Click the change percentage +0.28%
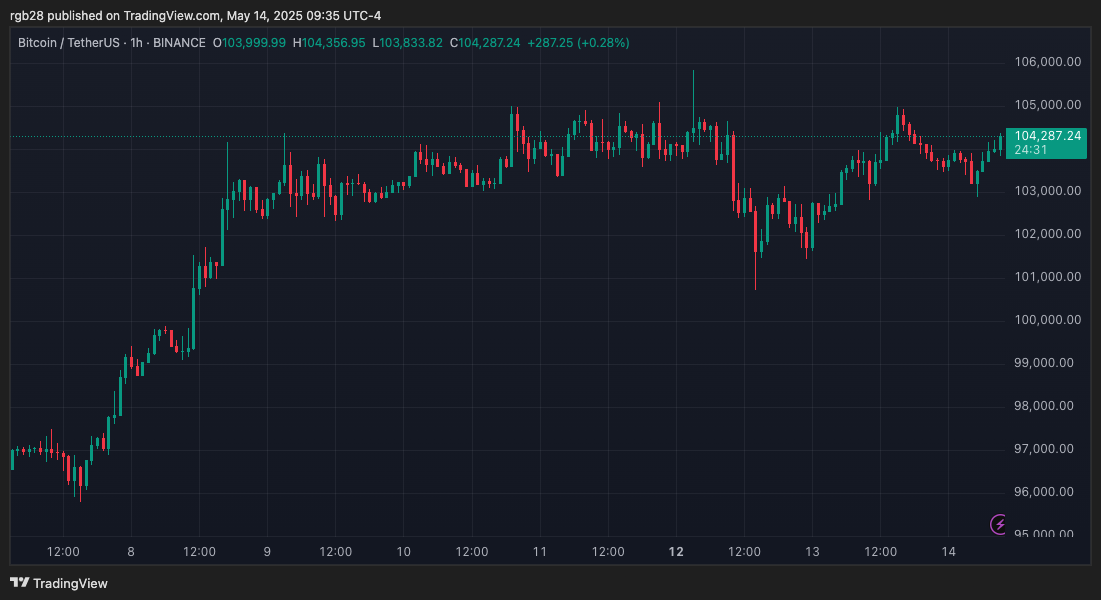 click(x=602, y=43)
